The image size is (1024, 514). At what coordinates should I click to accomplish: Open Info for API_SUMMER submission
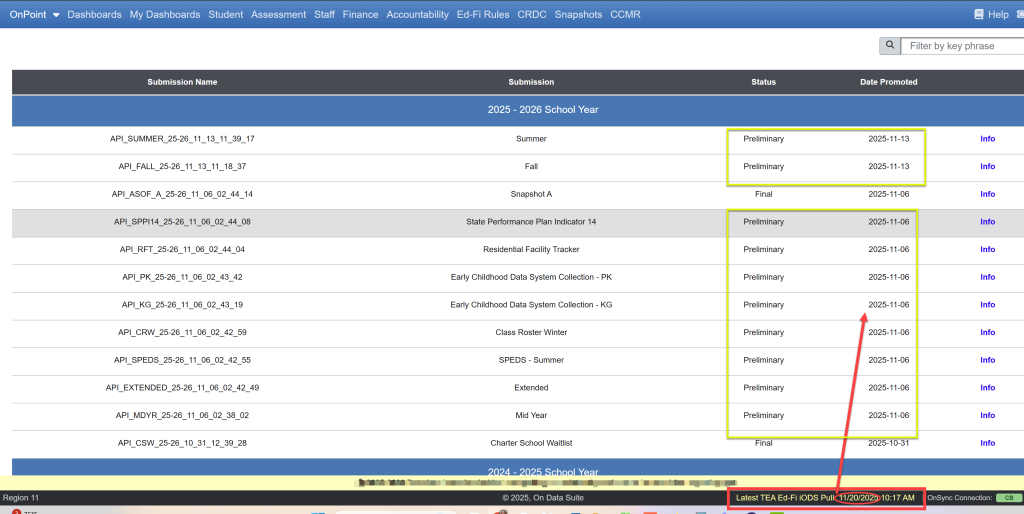pyautogui.click(x=987, y=139)
